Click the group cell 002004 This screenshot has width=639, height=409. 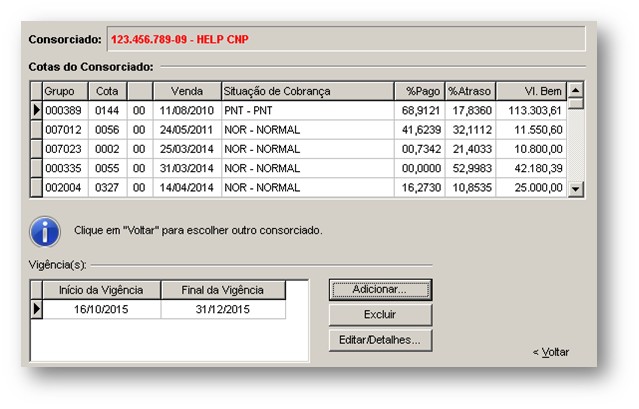65,187
